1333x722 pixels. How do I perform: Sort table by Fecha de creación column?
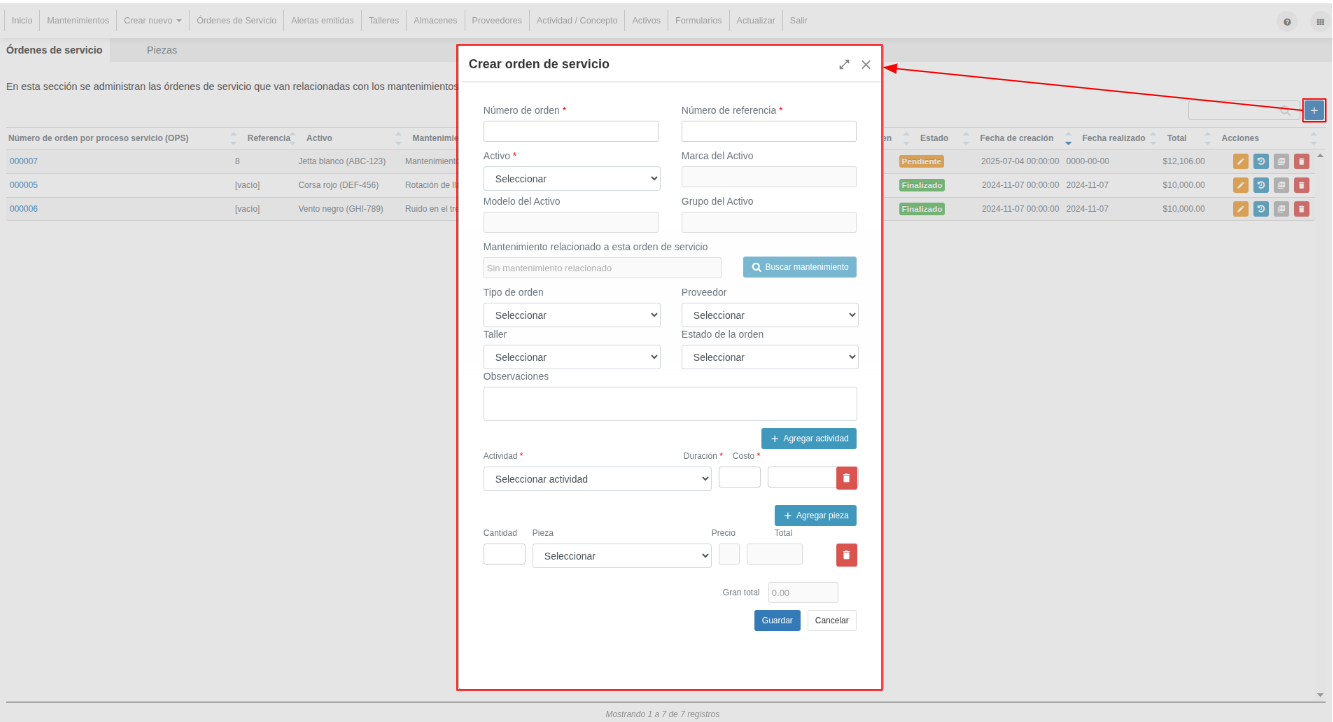tap(1016, 138)
